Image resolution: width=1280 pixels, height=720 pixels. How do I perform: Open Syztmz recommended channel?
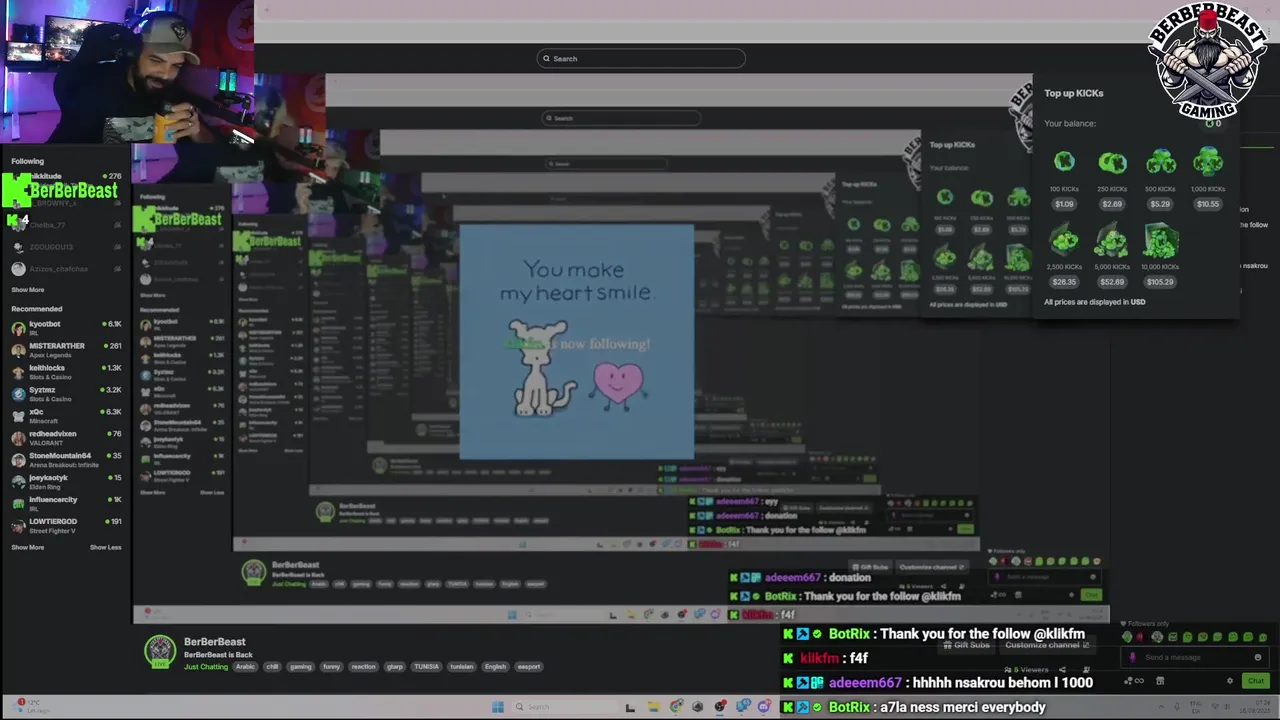[66, 393]
